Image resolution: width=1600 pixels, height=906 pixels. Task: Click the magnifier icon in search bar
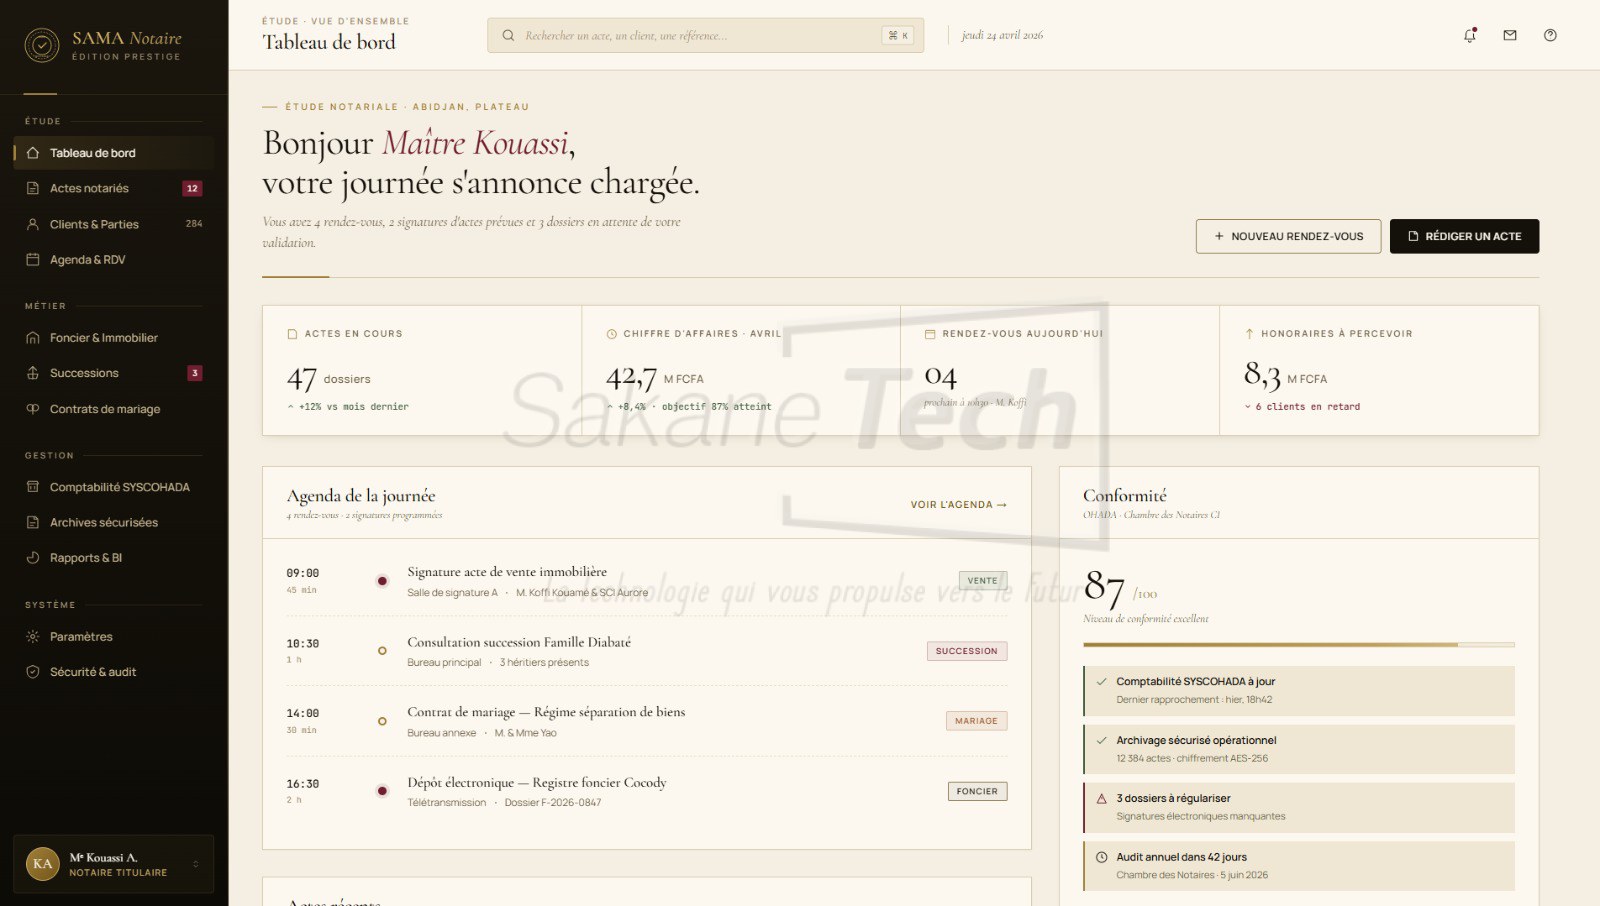(x=508, y=35)
